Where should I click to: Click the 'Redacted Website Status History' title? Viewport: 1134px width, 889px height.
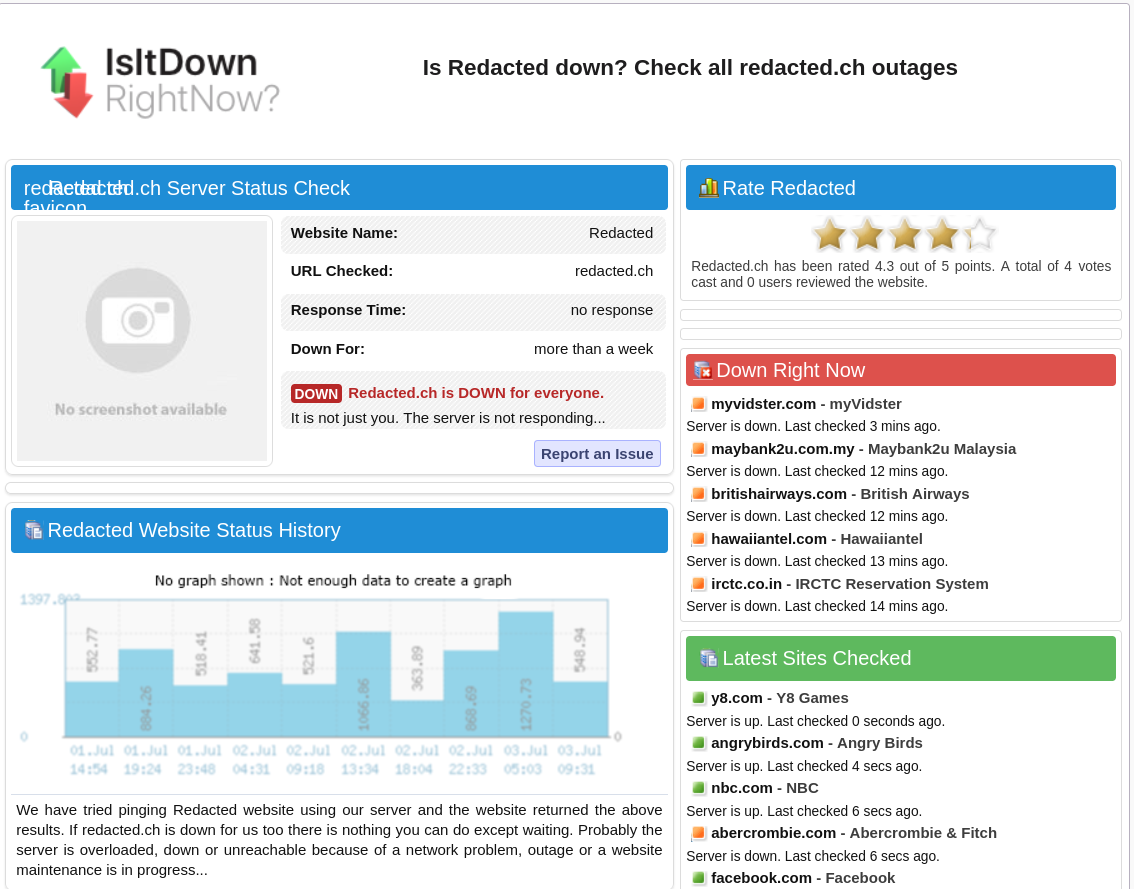pos(194,530)
